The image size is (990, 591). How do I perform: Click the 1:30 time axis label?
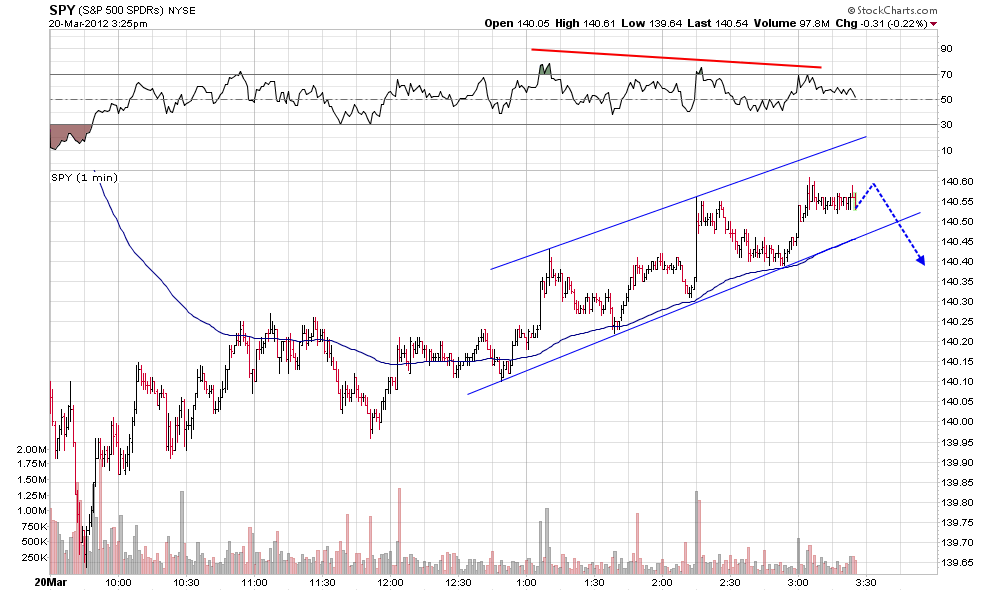coord(594,582)
